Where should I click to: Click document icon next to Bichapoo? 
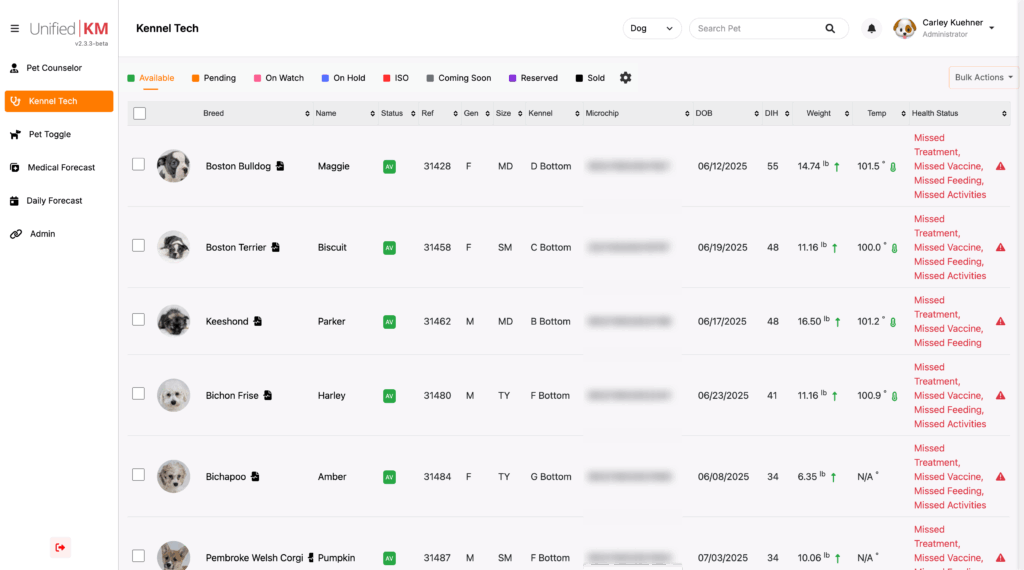pos(255,477)
